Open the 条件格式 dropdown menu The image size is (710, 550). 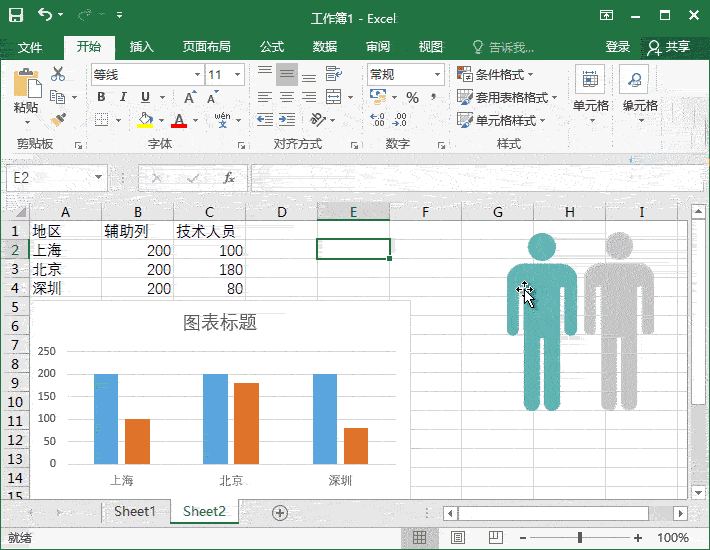point(495,75)
